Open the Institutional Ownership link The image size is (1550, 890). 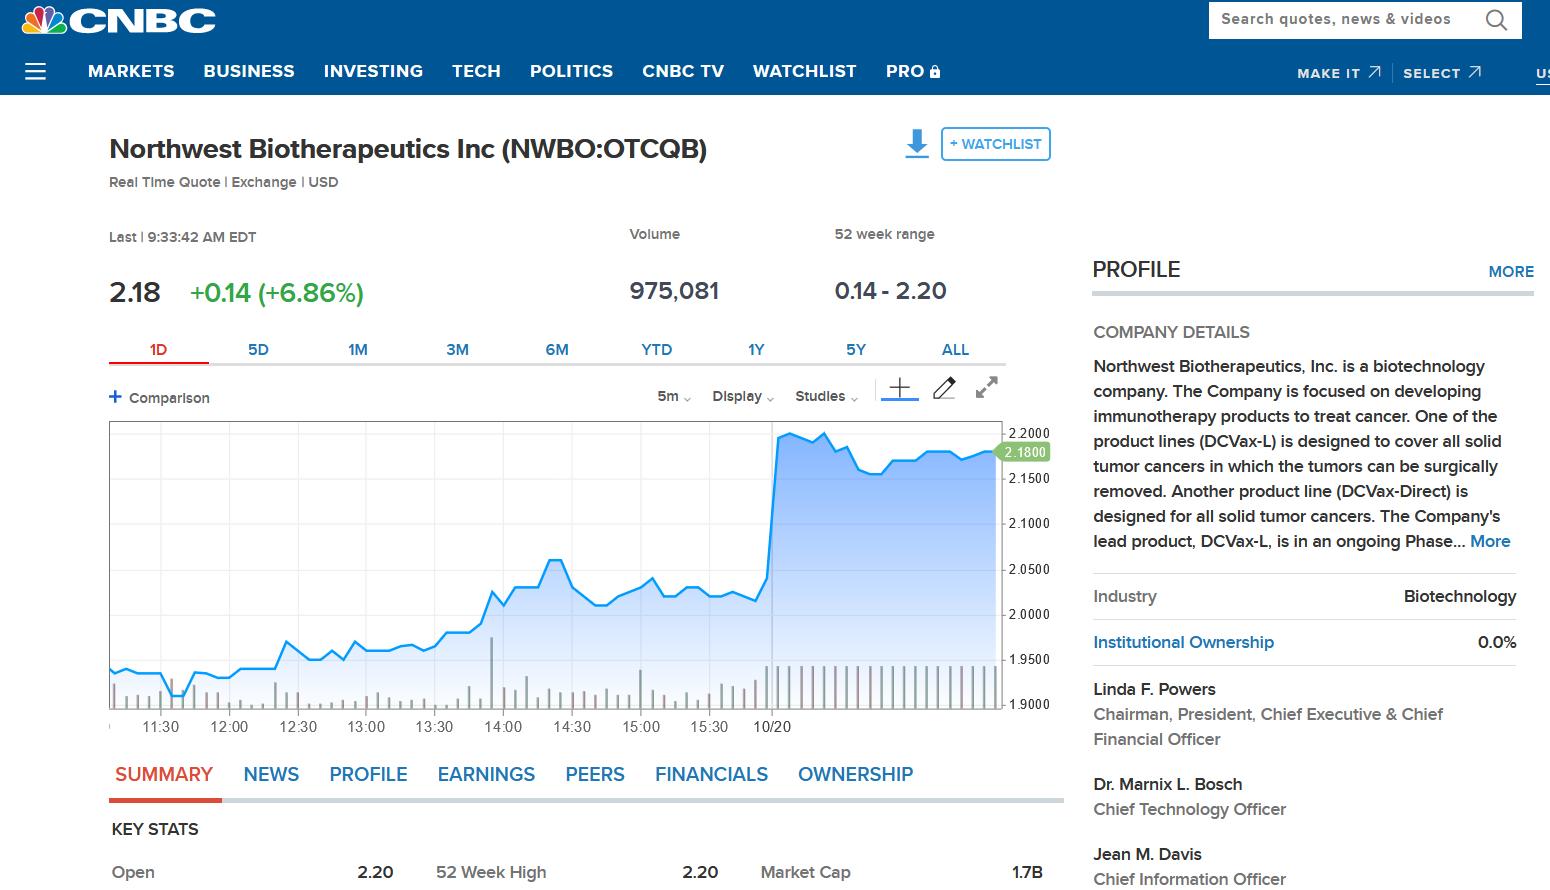coord(1183,642)
